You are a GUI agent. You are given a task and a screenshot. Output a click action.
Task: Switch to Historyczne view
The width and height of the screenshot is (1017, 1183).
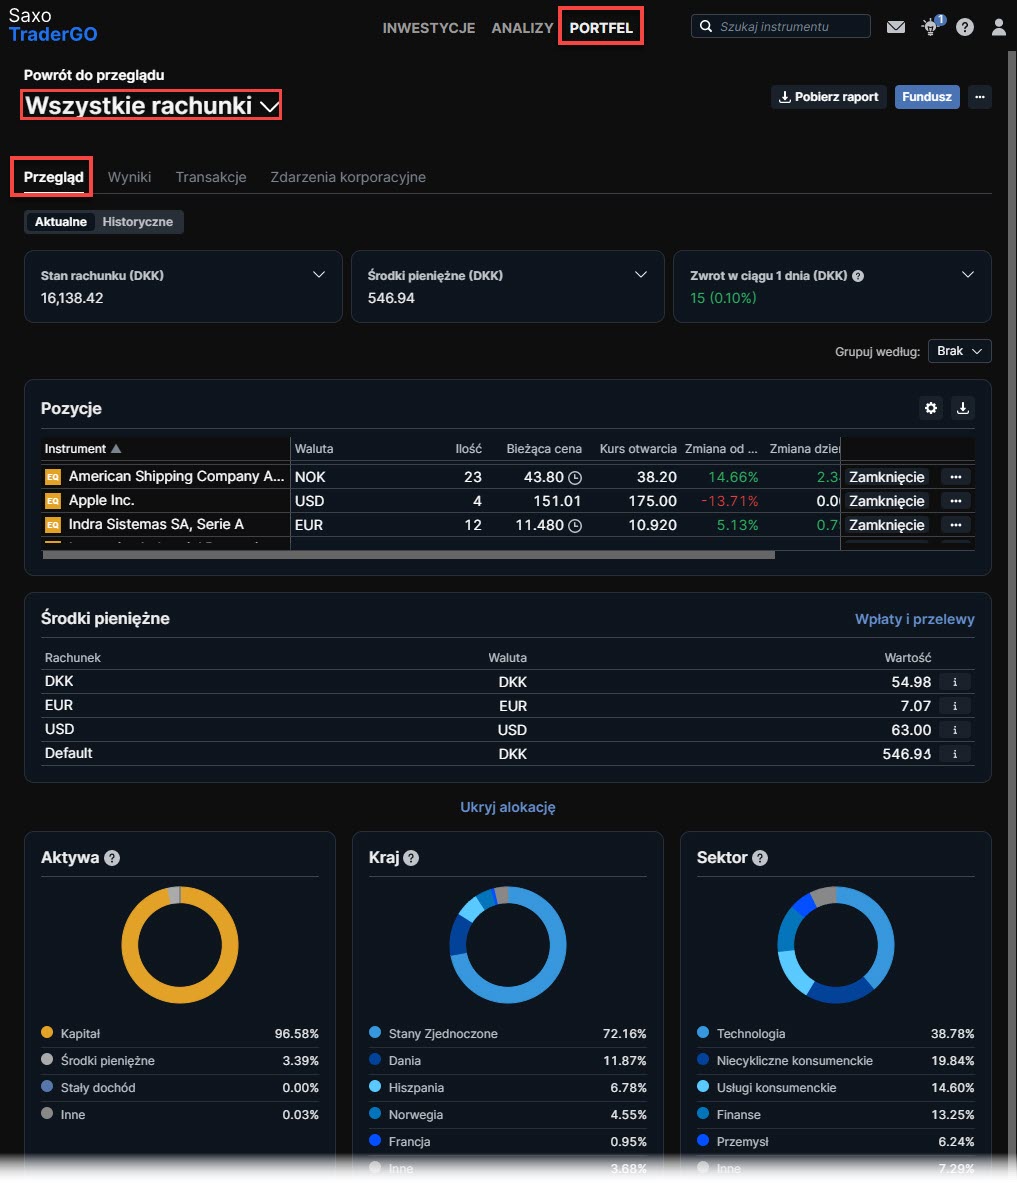pyautogui.click(x=137, y=222)
